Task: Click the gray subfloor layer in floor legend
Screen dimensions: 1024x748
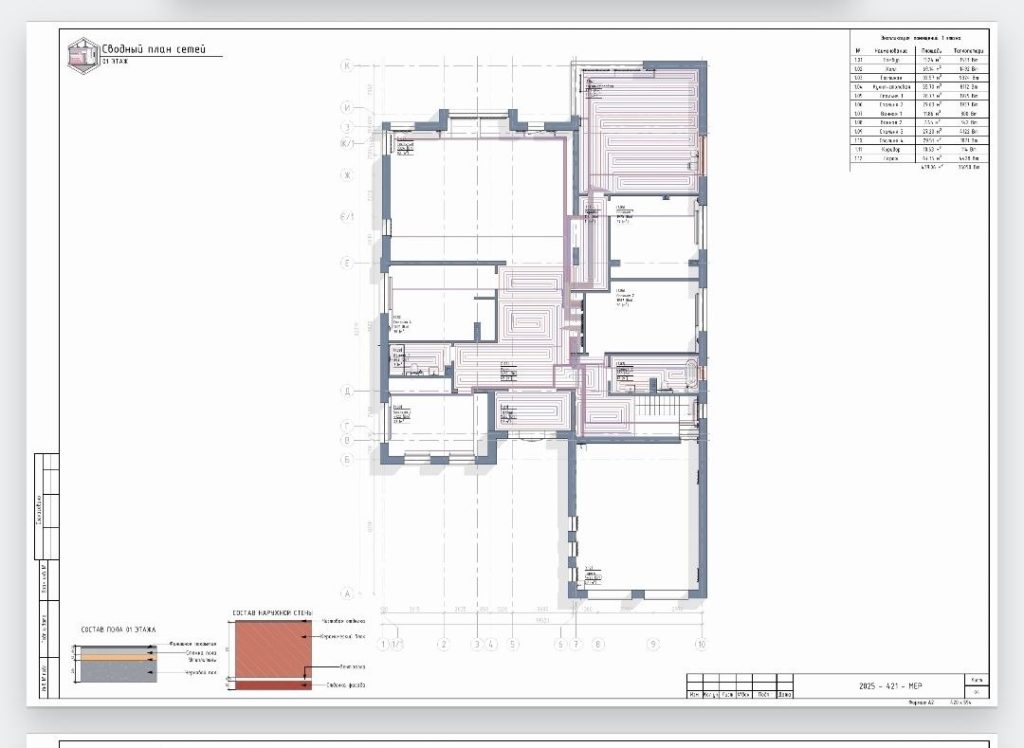Action: 118,672
